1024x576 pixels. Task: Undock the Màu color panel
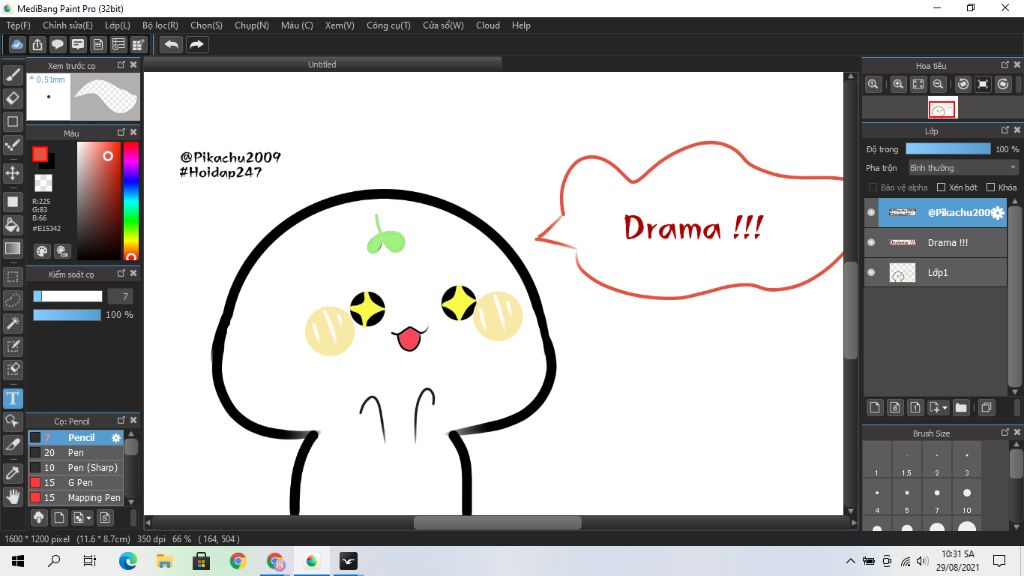[x=121, y=133]
